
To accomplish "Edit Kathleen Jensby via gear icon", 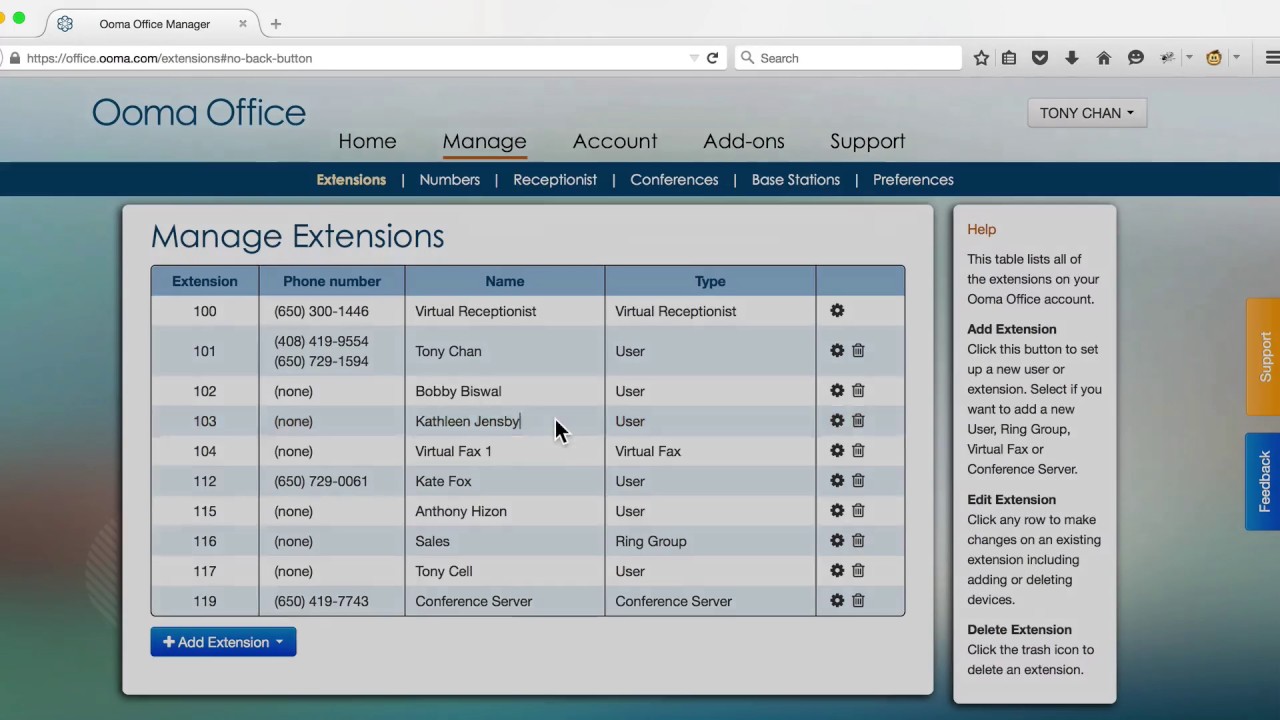I will [837, 421].
